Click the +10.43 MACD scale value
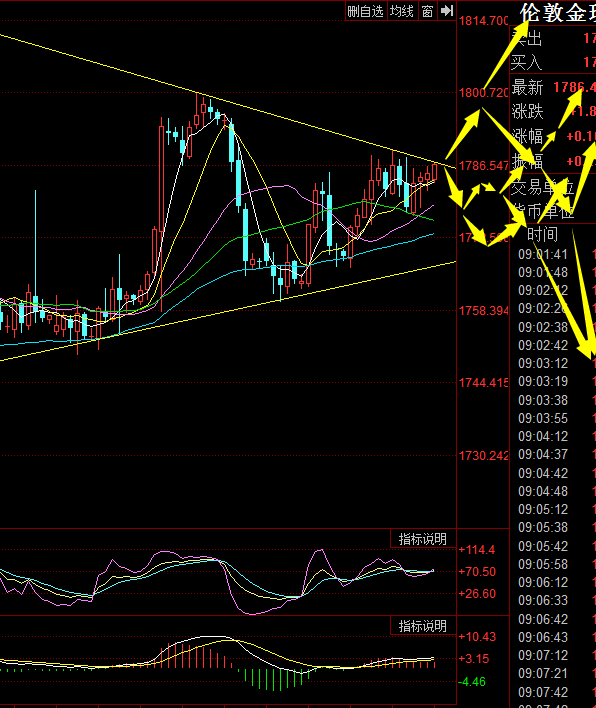 [x=477, y=637]
